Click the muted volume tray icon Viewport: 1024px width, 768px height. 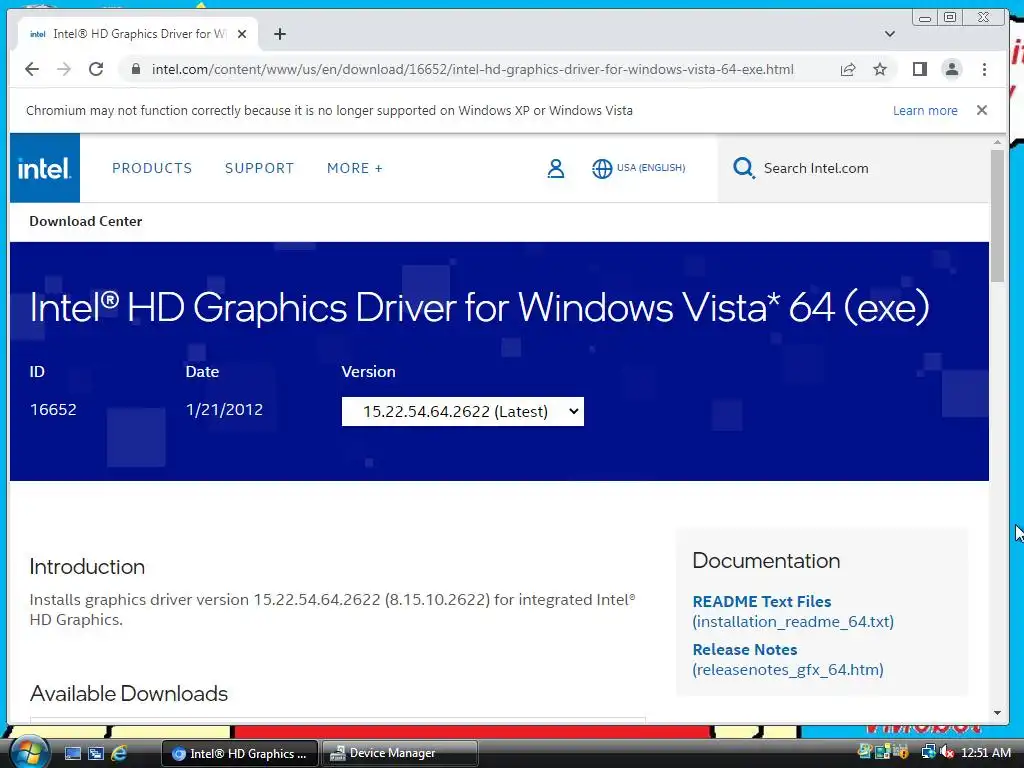pyautogui.click(x=948, y=753)
